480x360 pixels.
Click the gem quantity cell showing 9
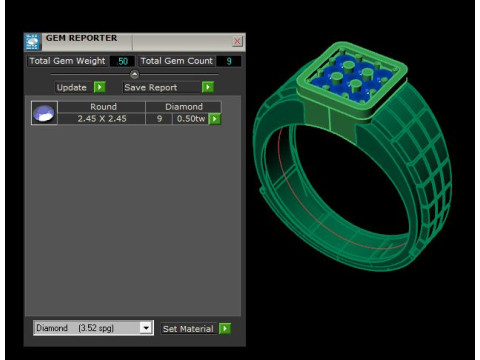click(x=159, y=119)
